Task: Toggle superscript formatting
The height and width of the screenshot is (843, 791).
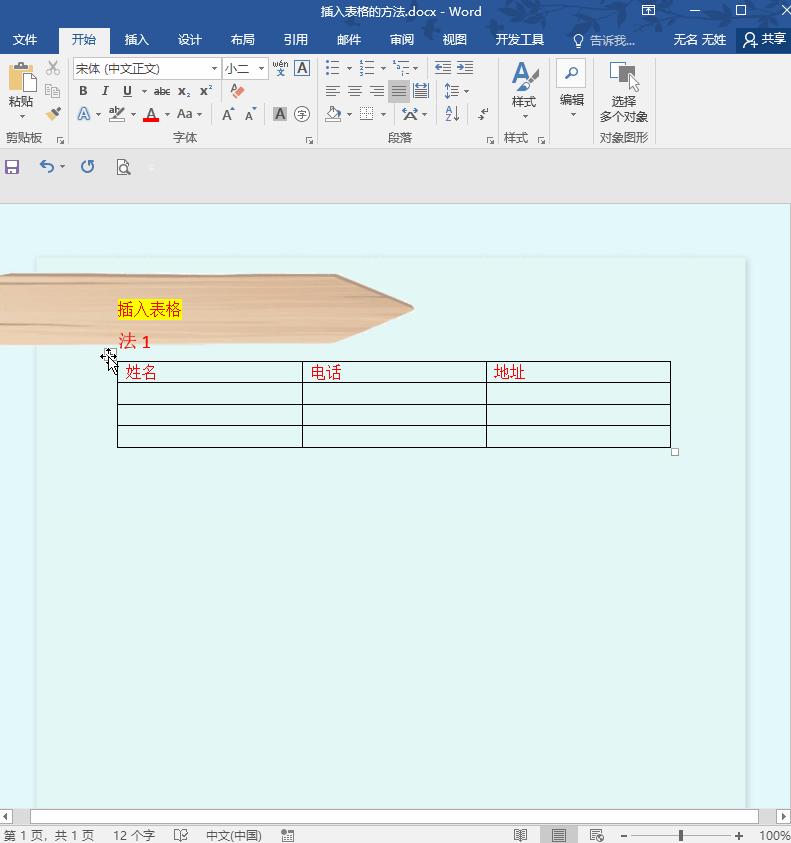Action: (206, 90)
